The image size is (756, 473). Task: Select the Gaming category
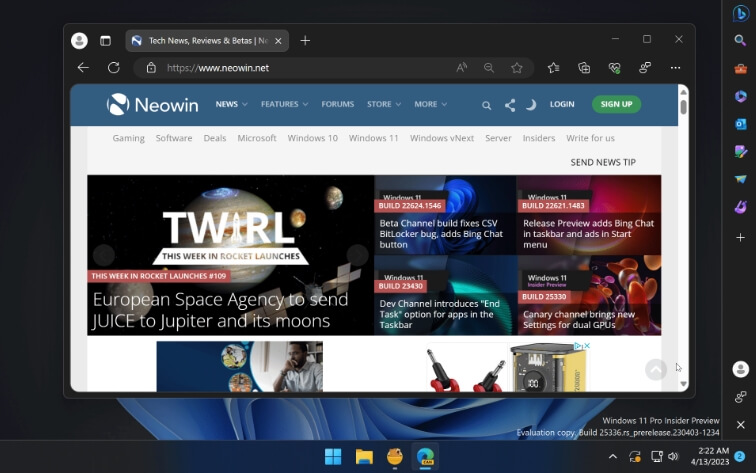point(128,138)
